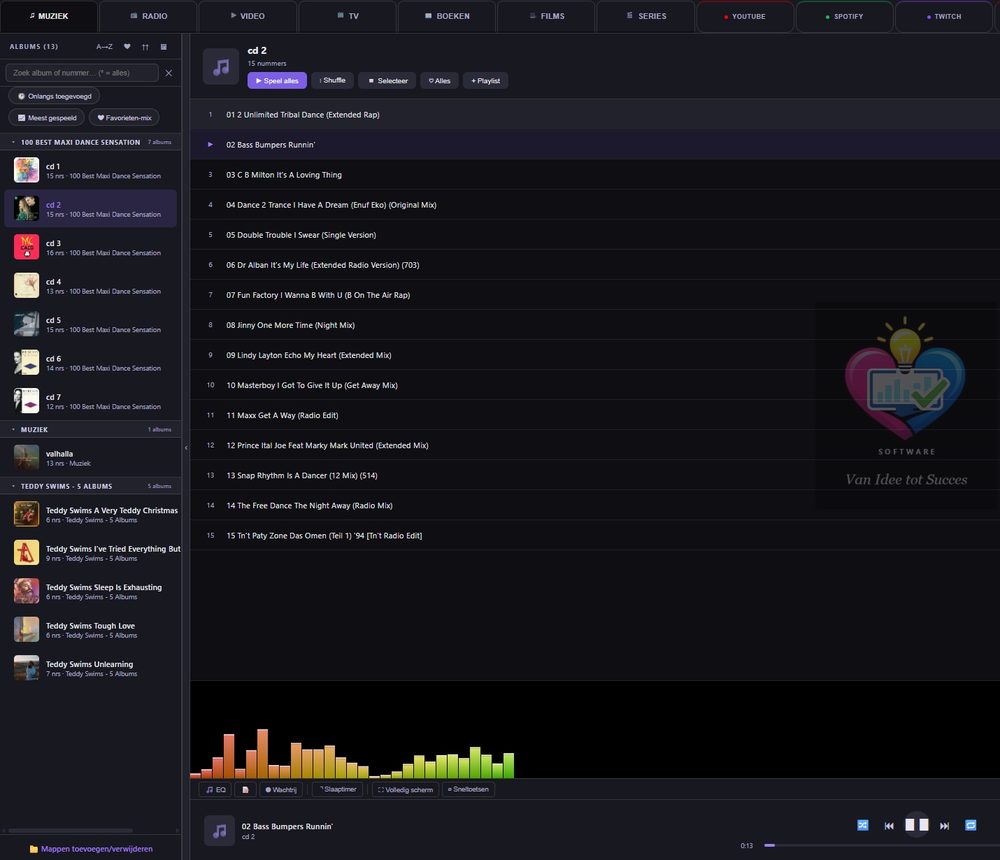1000x860 pixels.
Task: Open album cd 1 thumbnail
Action: click(26, 170)
